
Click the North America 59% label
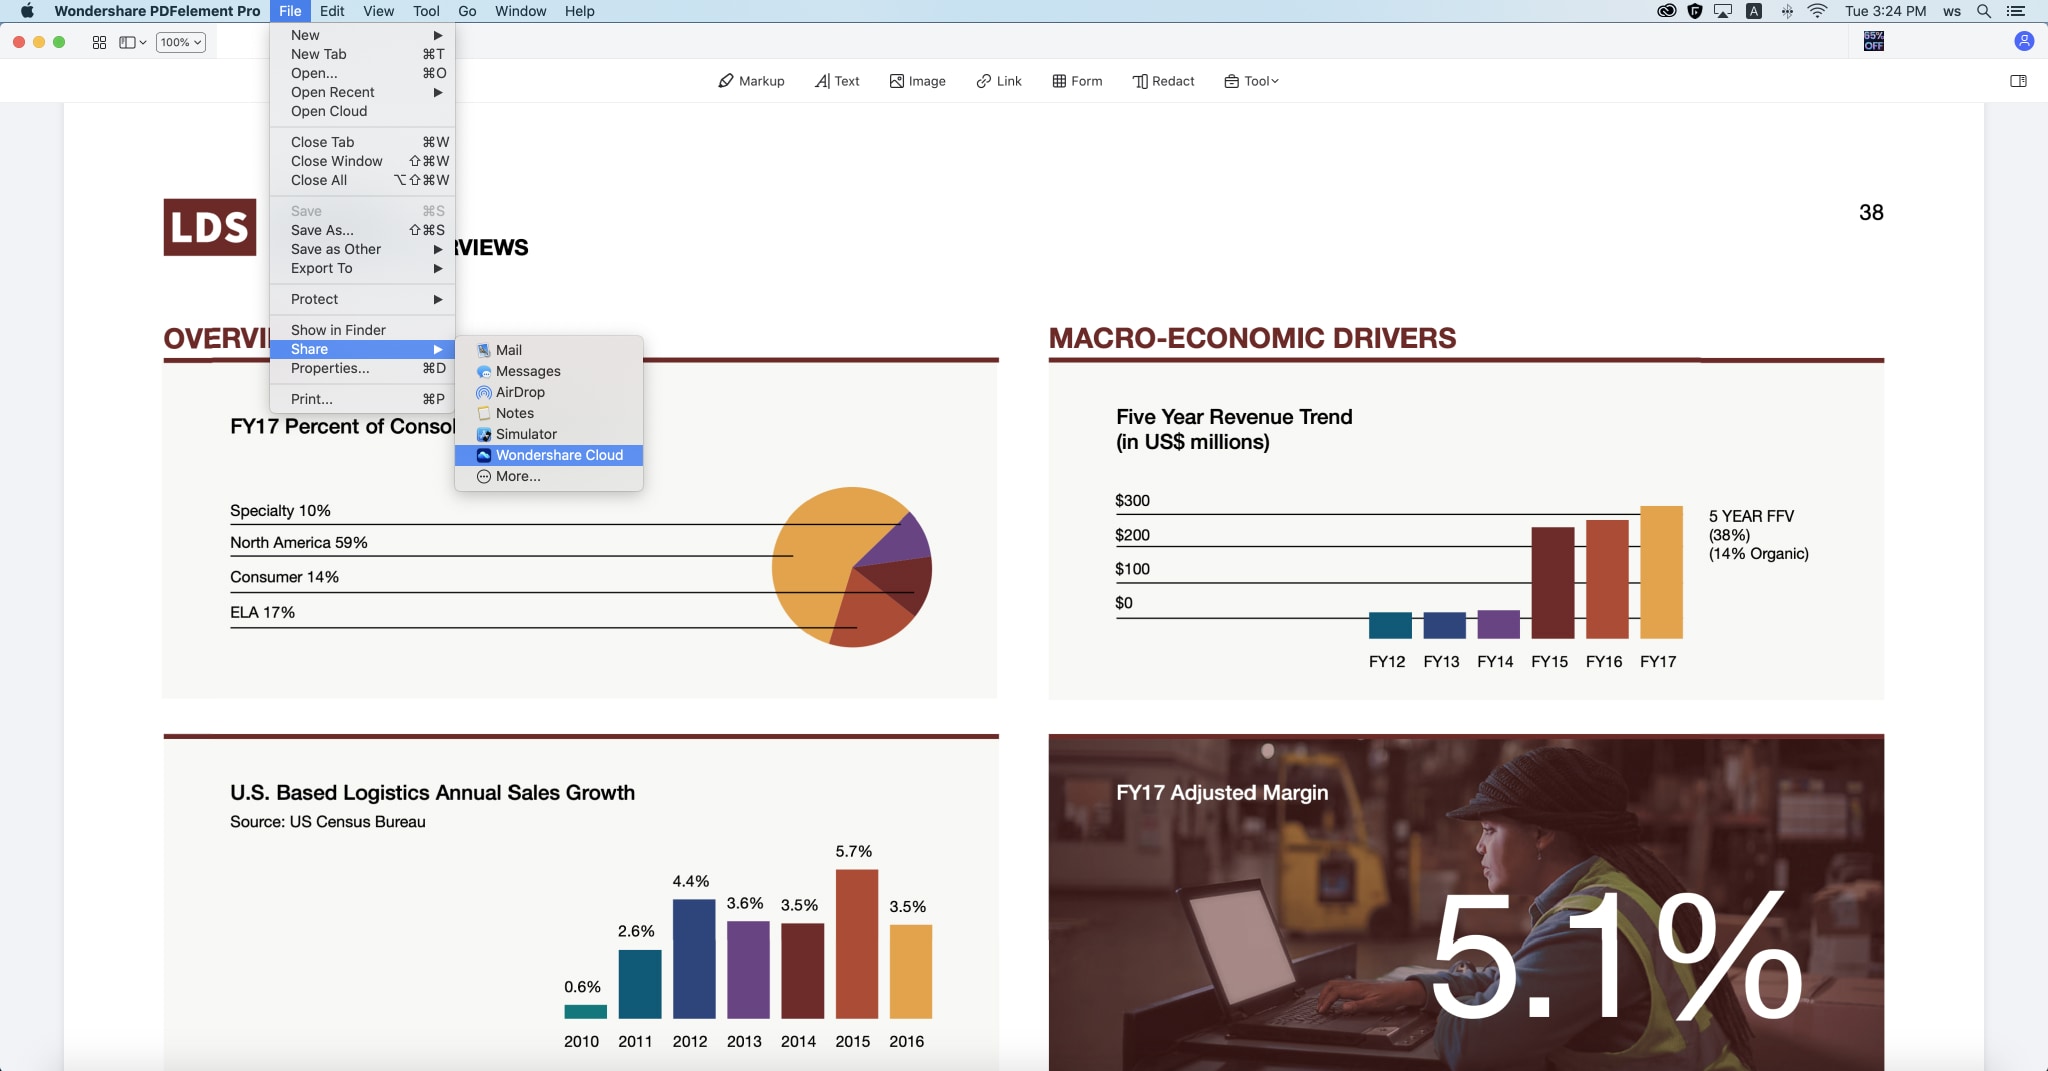[x=299, y=542]
